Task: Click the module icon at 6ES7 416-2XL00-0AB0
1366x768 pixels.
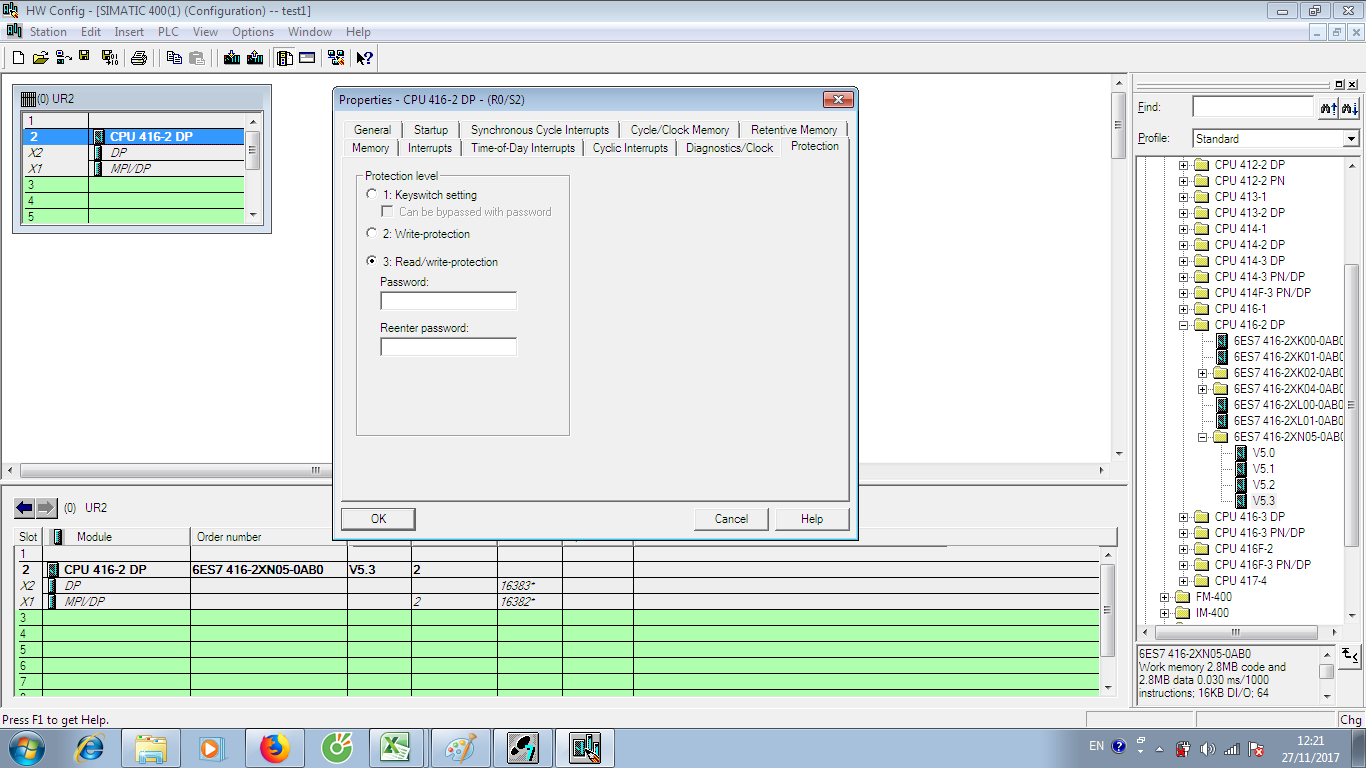Action: tap(1222, 405)
